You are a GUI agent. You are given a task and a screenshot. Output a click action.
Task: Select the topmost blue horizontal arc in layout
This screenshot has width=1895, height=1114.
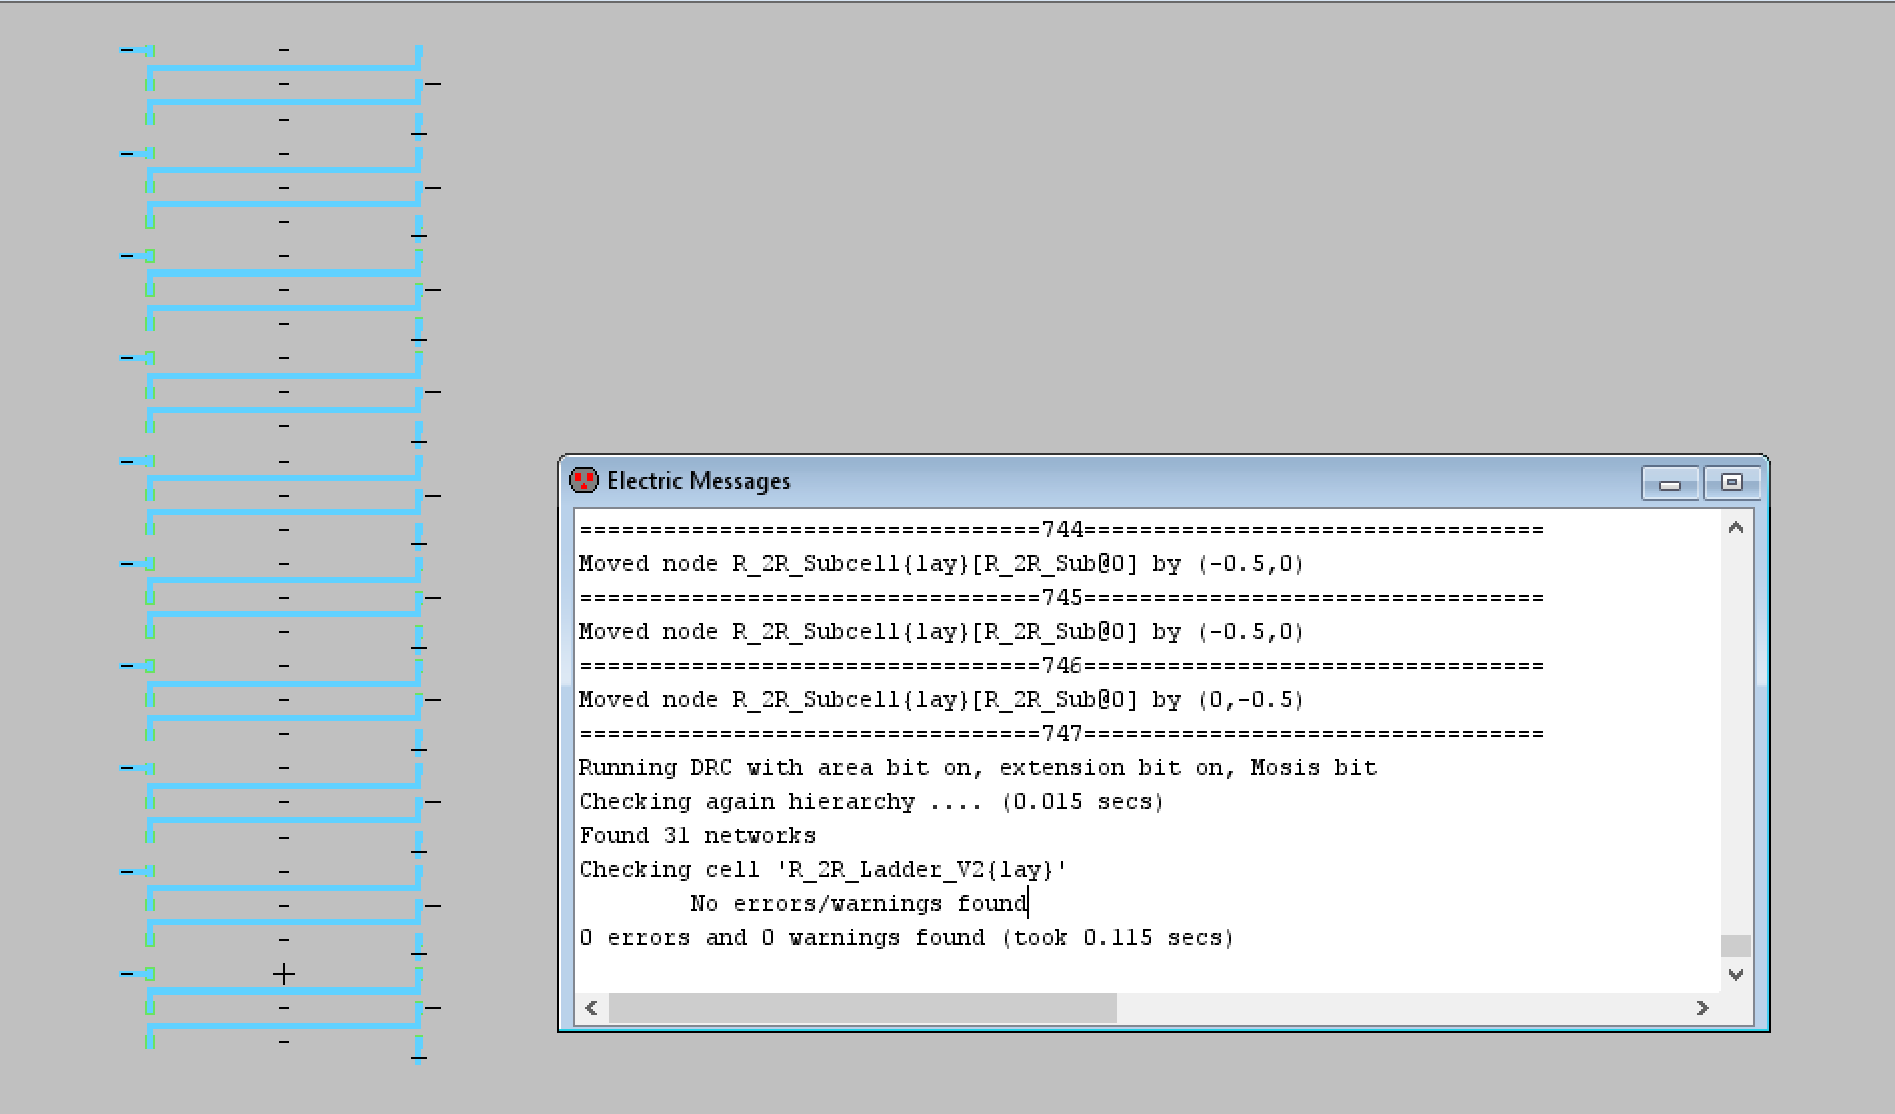click(x=284, y=68)
